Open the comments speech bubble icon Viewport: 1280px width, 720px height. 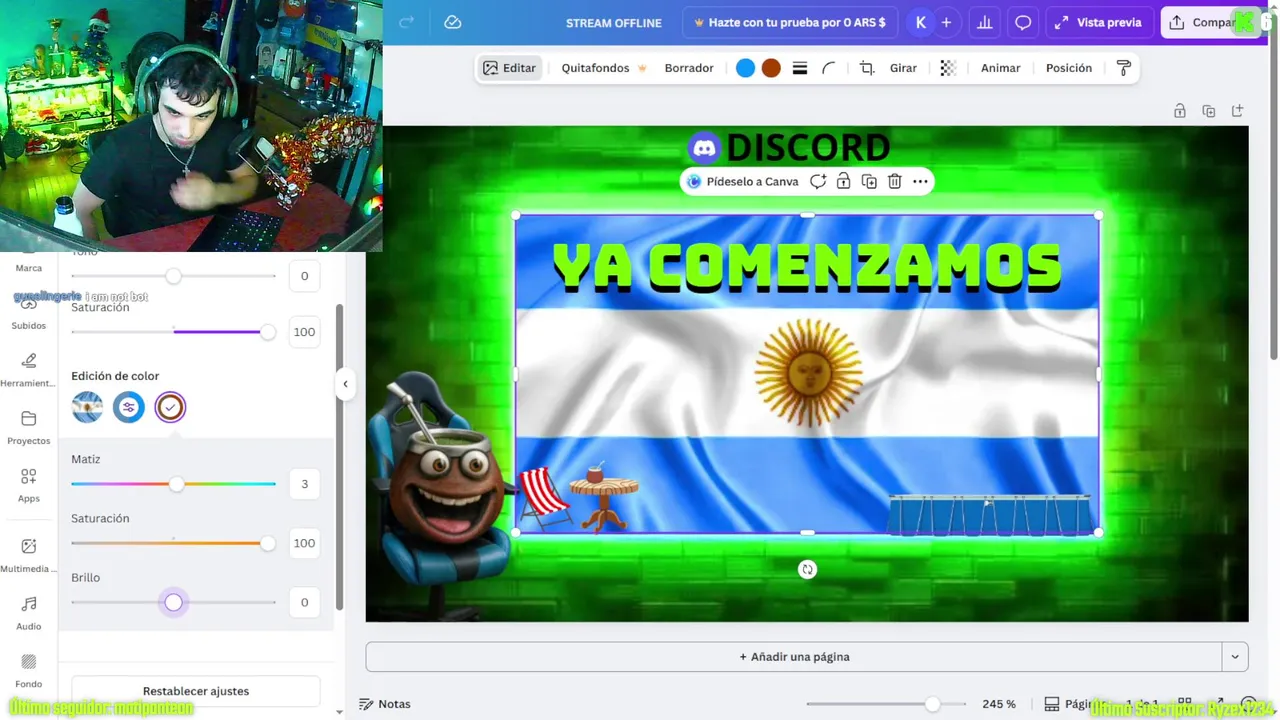[1023, 22]
